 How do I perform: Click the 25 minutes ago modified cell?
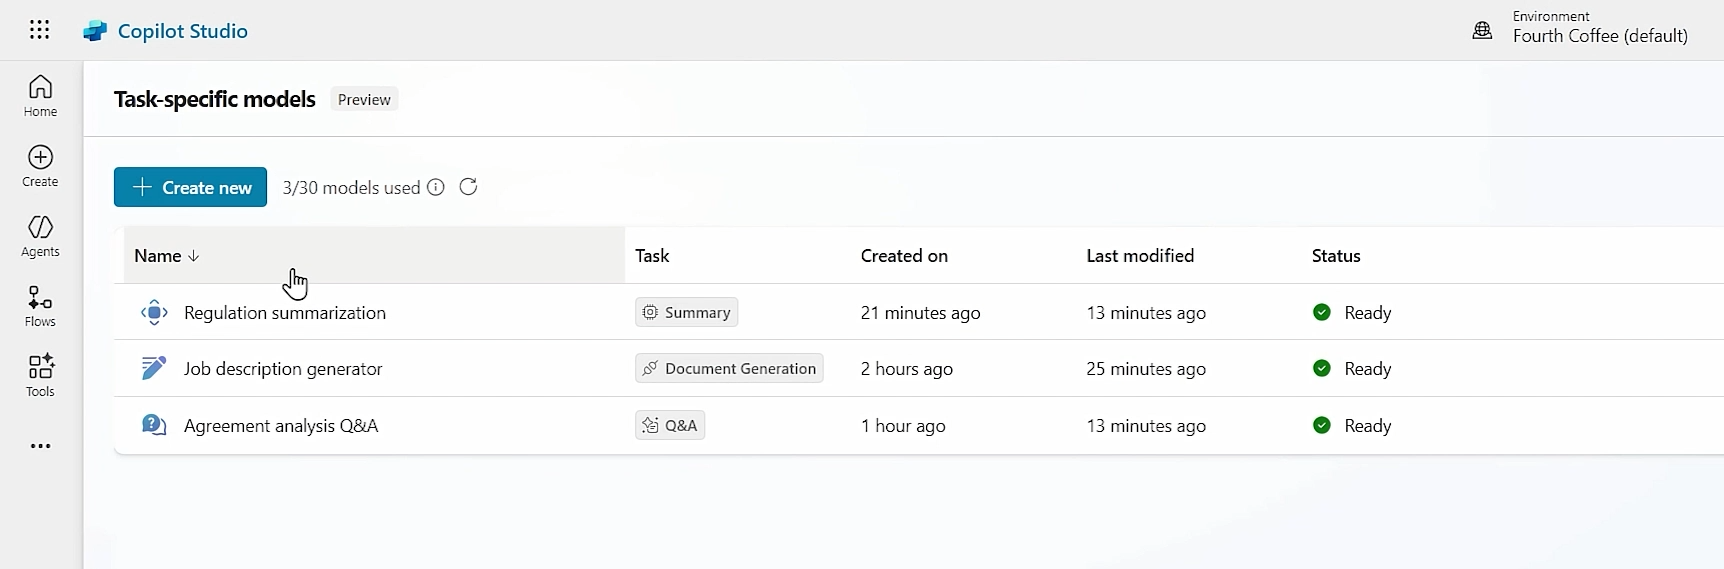pos(1146,368)
